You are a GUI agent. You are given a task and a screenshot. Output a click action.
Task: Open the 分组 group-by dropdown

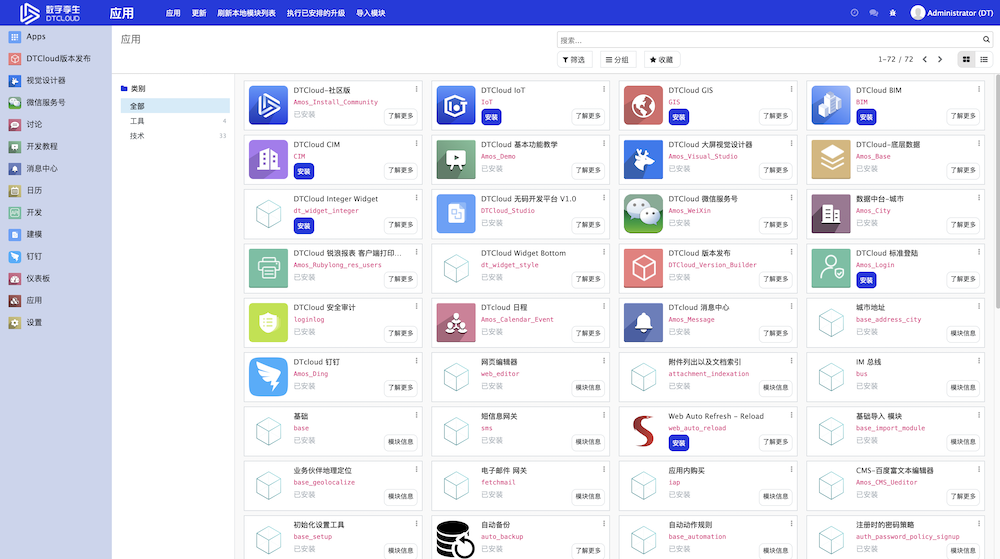[617, 60]
